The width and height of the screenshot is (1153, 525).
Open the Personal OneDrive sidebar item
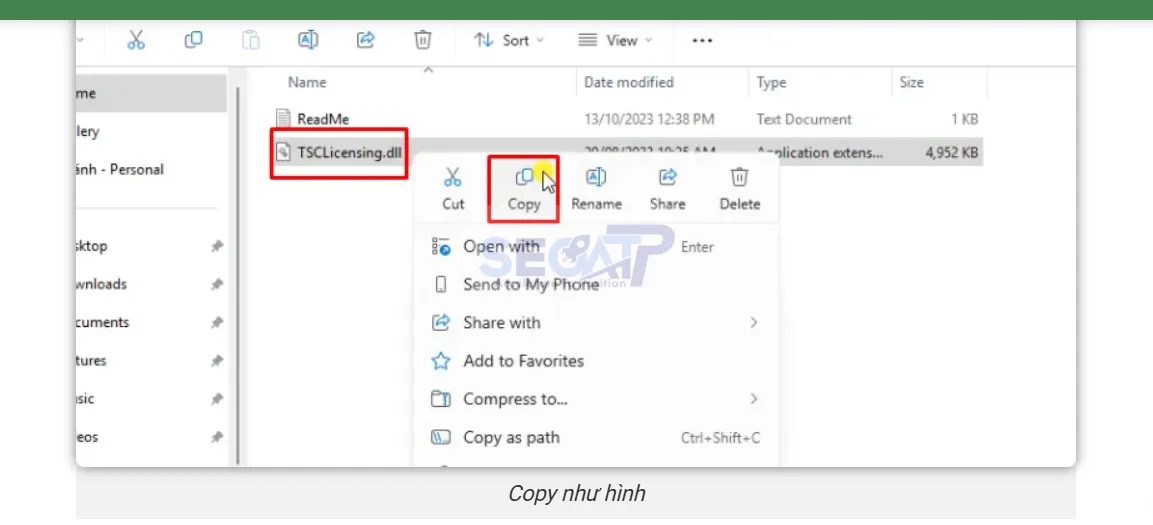pos(151,169)
